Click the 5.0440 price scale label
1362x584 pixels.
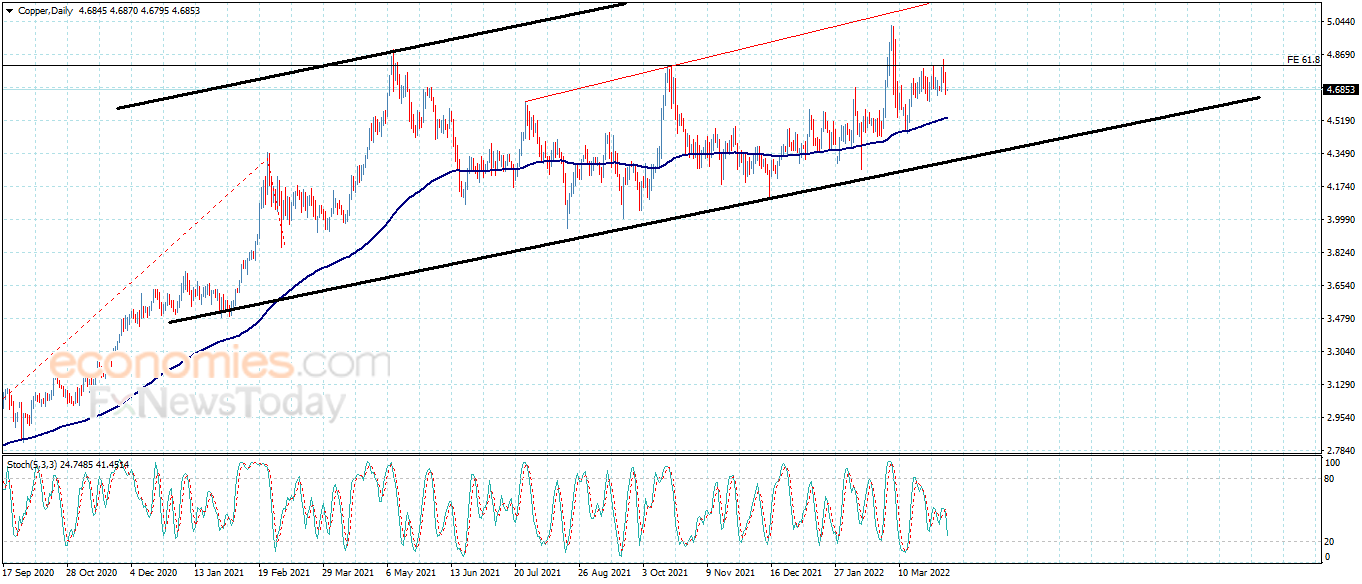click(x=1339, y=22)
